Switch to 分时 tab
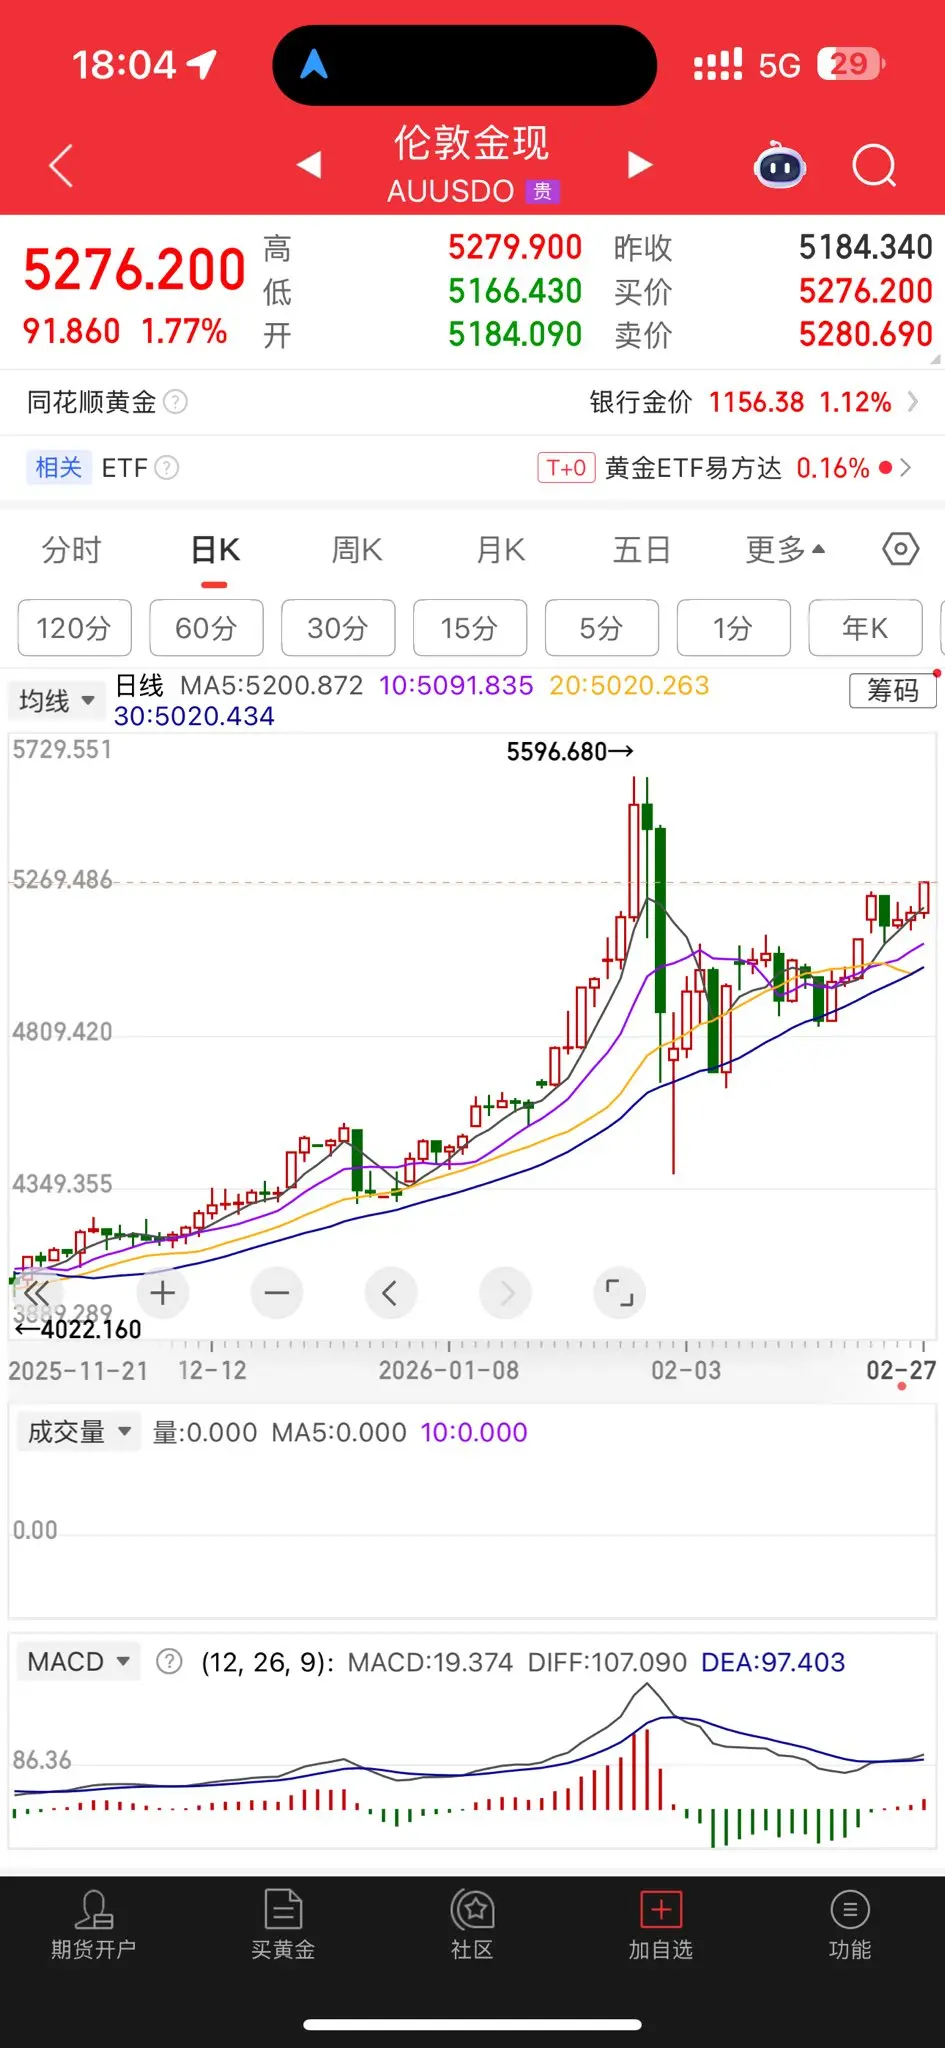The height and width of the screenshot is (2048, 945). (x=71, y=549)
